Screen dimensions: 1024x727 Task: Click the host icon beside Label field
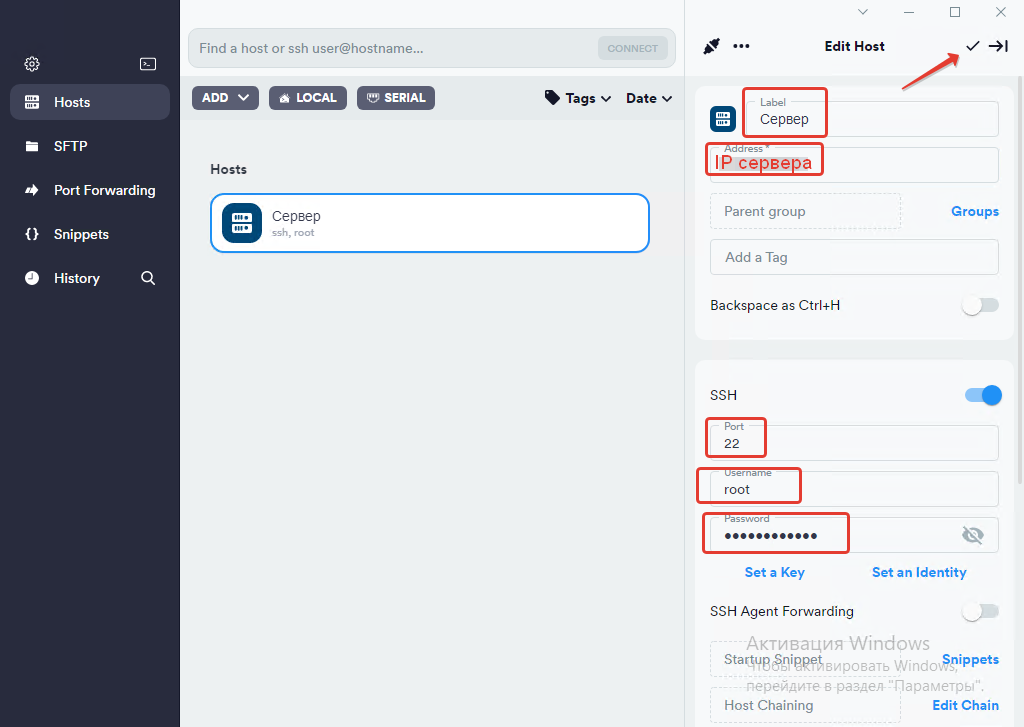(x=723, y=119)
